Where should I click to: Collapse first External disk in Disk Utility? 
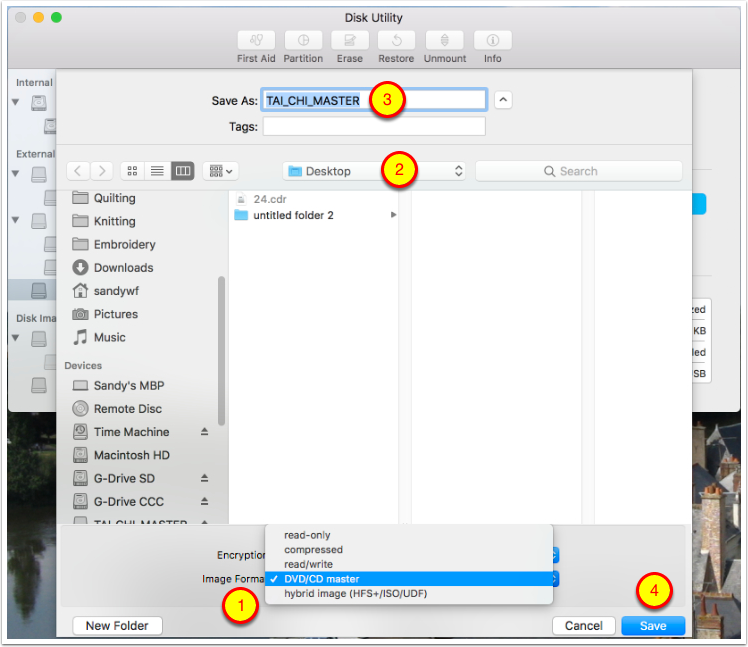click(16, 174)
